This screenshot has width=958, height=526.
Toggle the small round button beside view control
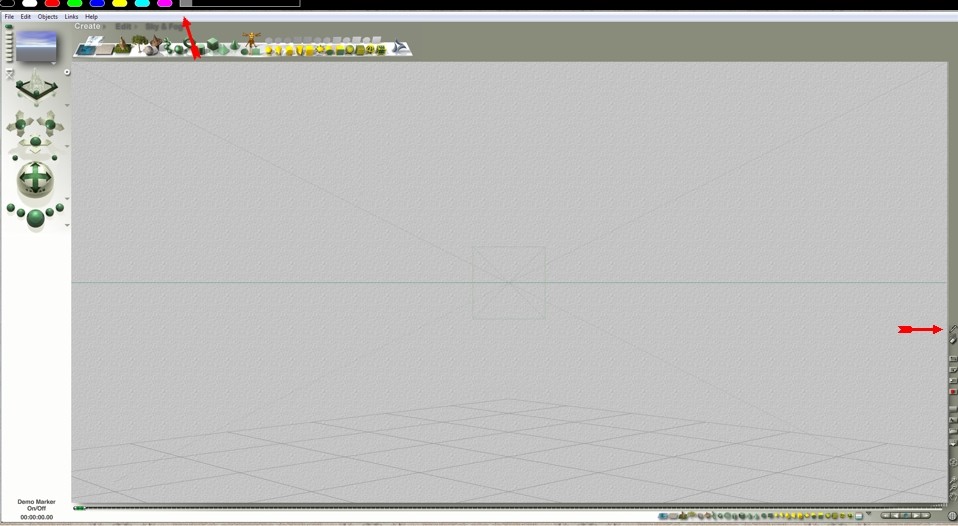click(67, 72)
